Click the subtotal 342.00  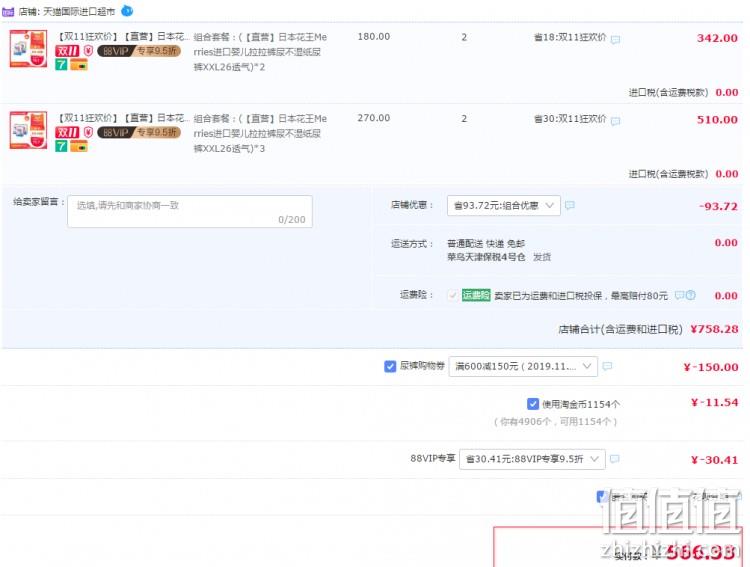tap(717, 38)
